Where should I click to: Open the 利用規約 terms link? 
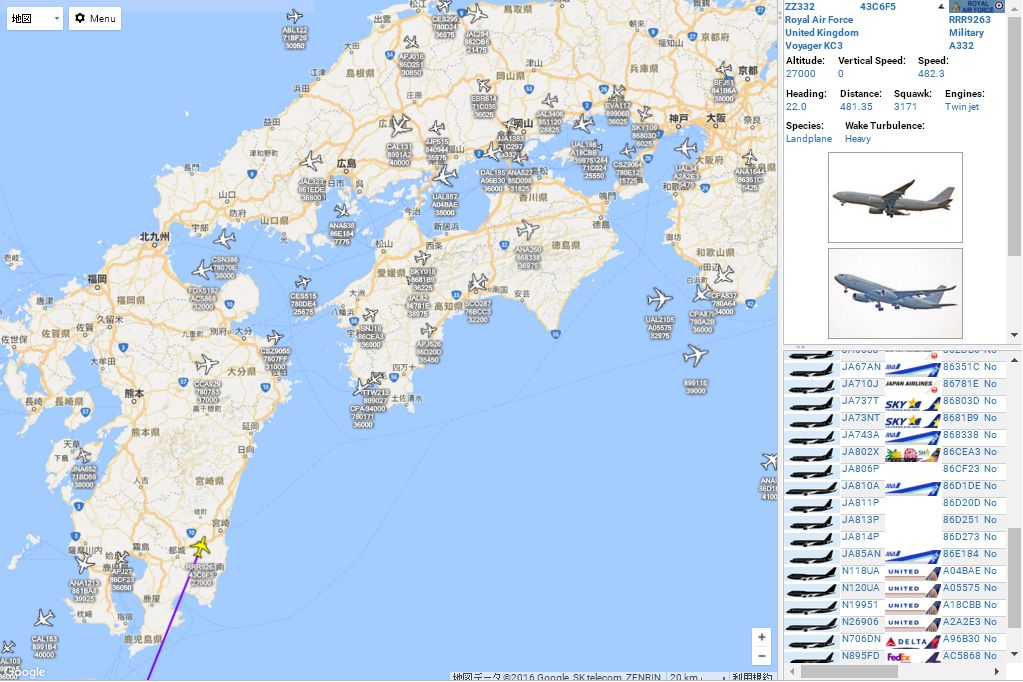(x=752, y=677)
